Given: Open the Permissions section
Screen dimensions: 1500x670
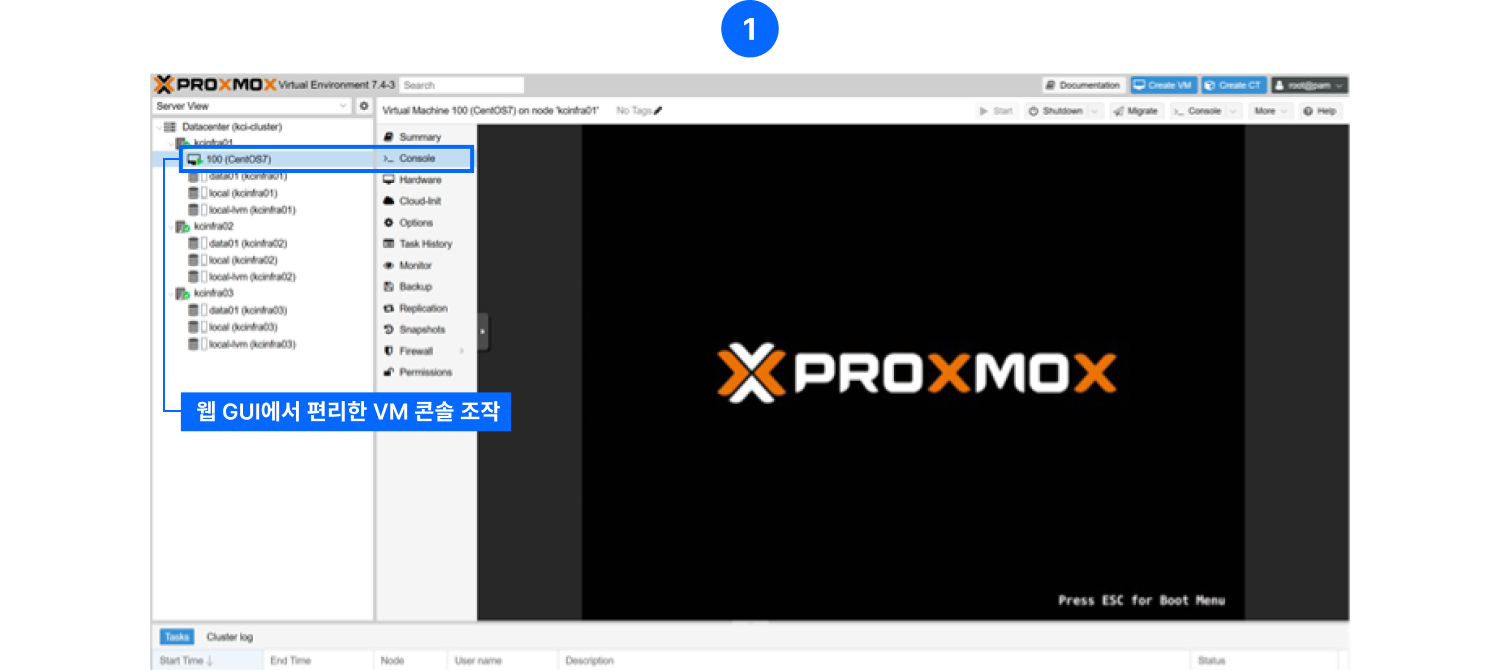Looking at the screenshot, I should pos(425,372).
